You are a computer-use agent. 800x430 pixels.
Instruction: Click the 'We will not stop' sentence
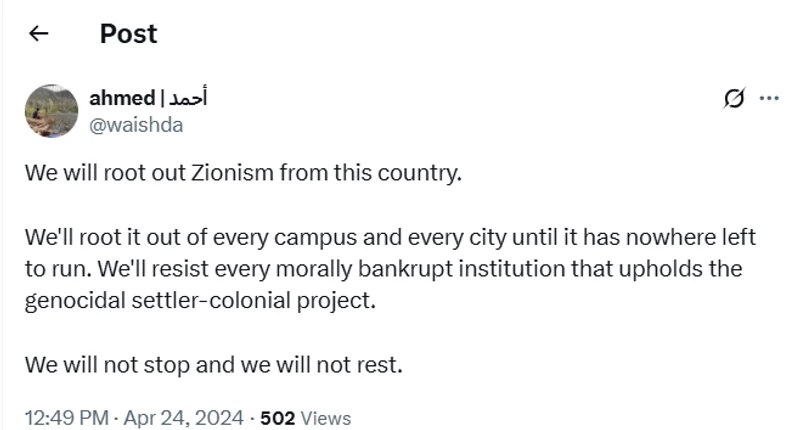[214, 365]
